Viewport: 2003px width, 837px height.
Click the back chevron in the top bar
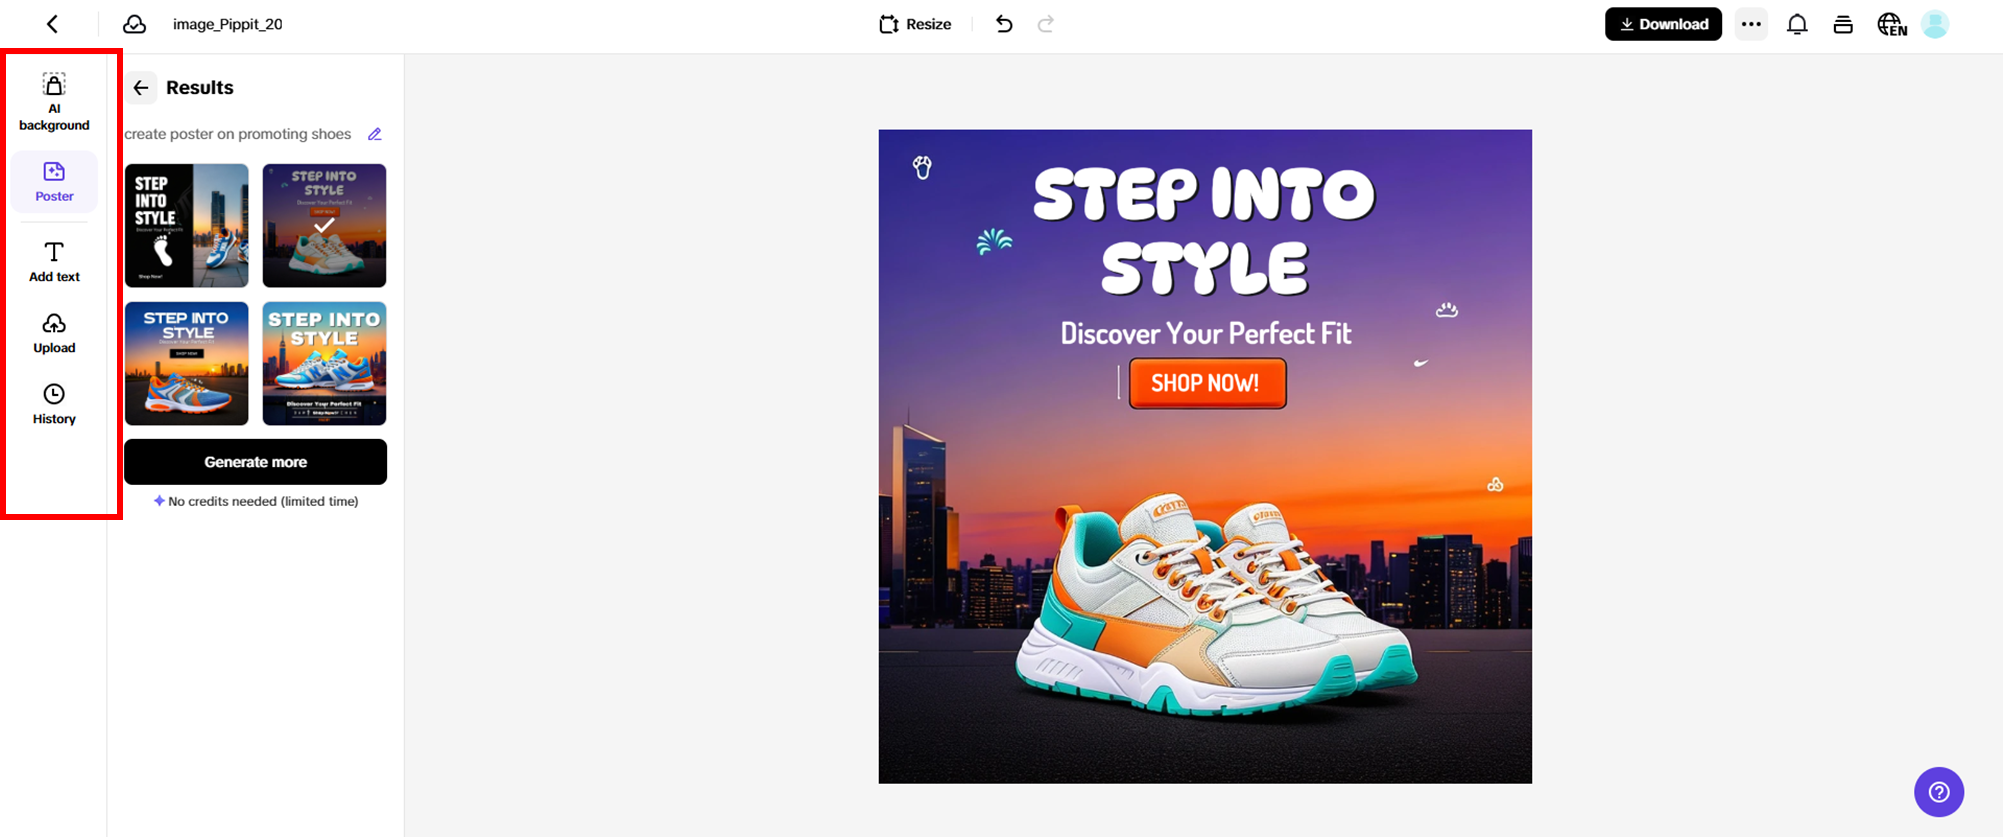(x=51, y=23)
